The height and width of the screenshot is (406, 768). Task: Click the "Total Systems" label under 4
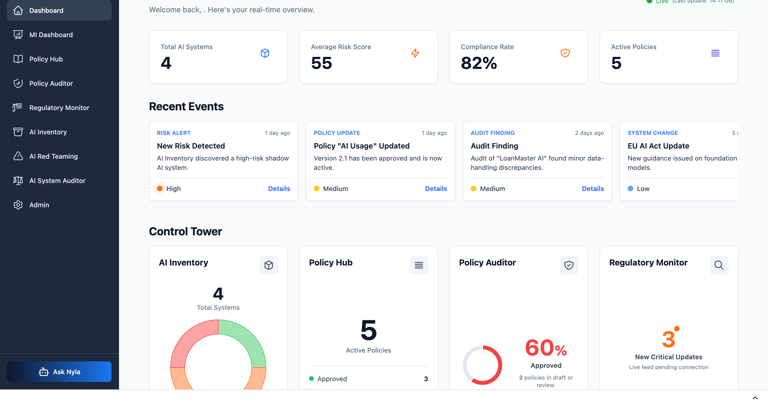(218, 308)
